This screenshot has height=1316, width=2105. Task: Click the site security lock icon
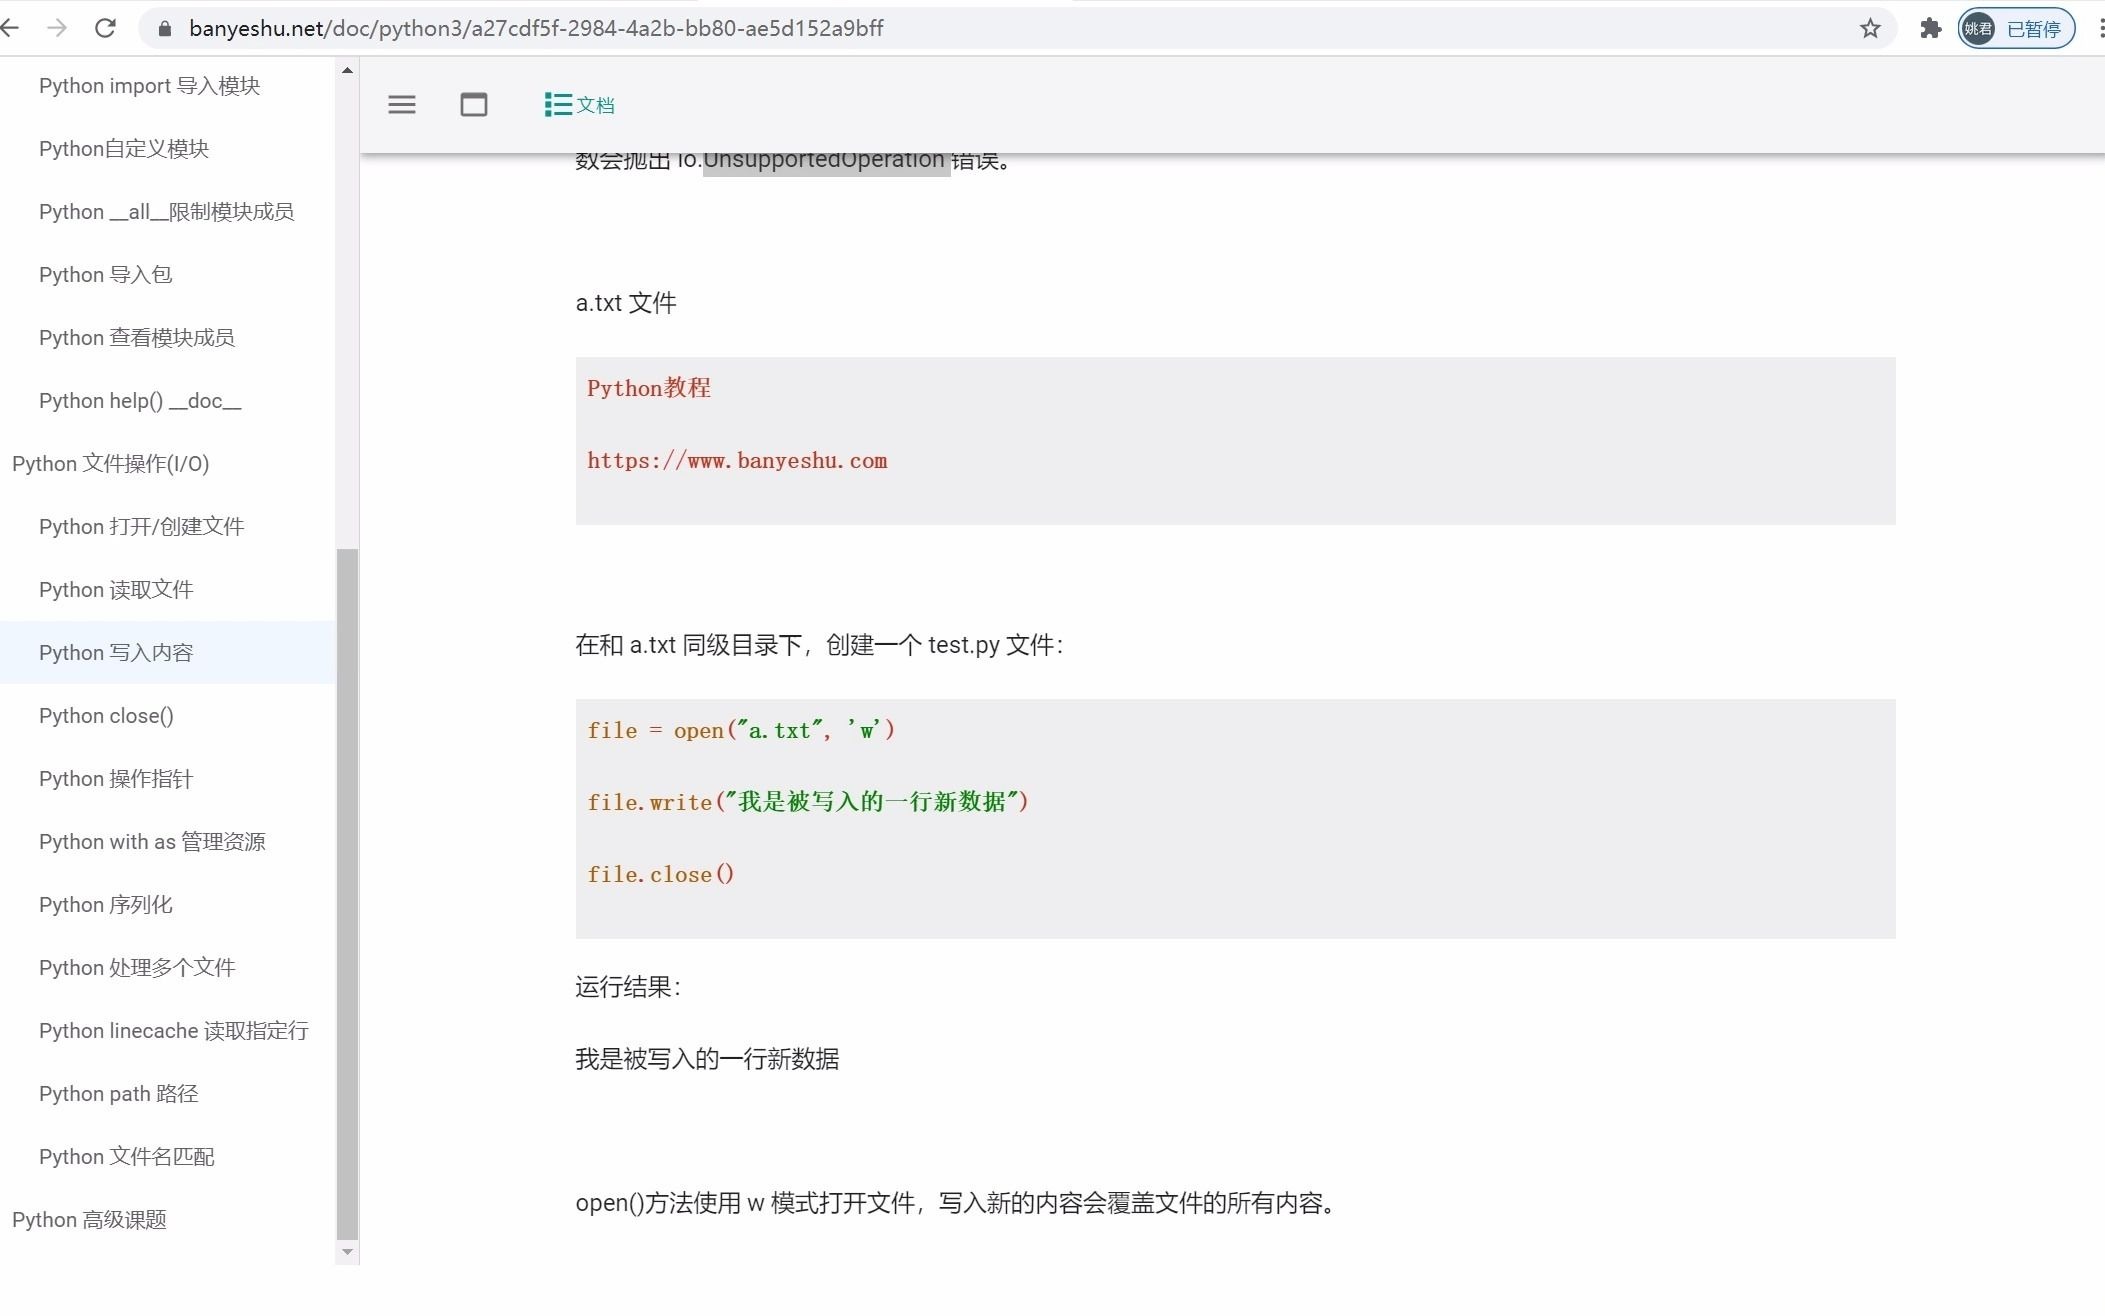pos(165,27)
